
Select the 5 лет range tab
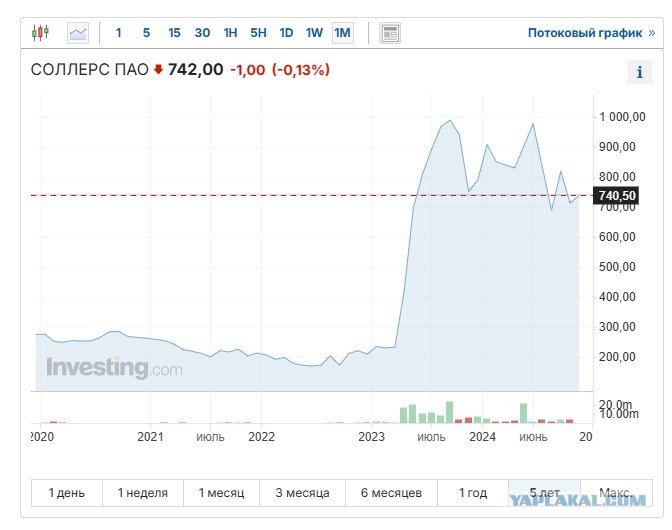[544, 493]
